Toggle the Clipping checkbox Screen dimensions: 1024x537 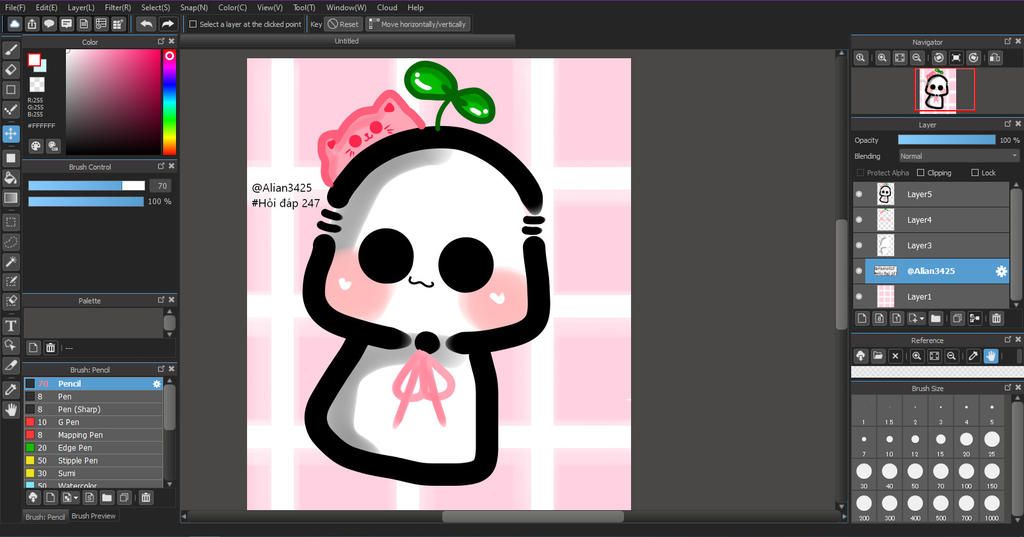point(921,172)
